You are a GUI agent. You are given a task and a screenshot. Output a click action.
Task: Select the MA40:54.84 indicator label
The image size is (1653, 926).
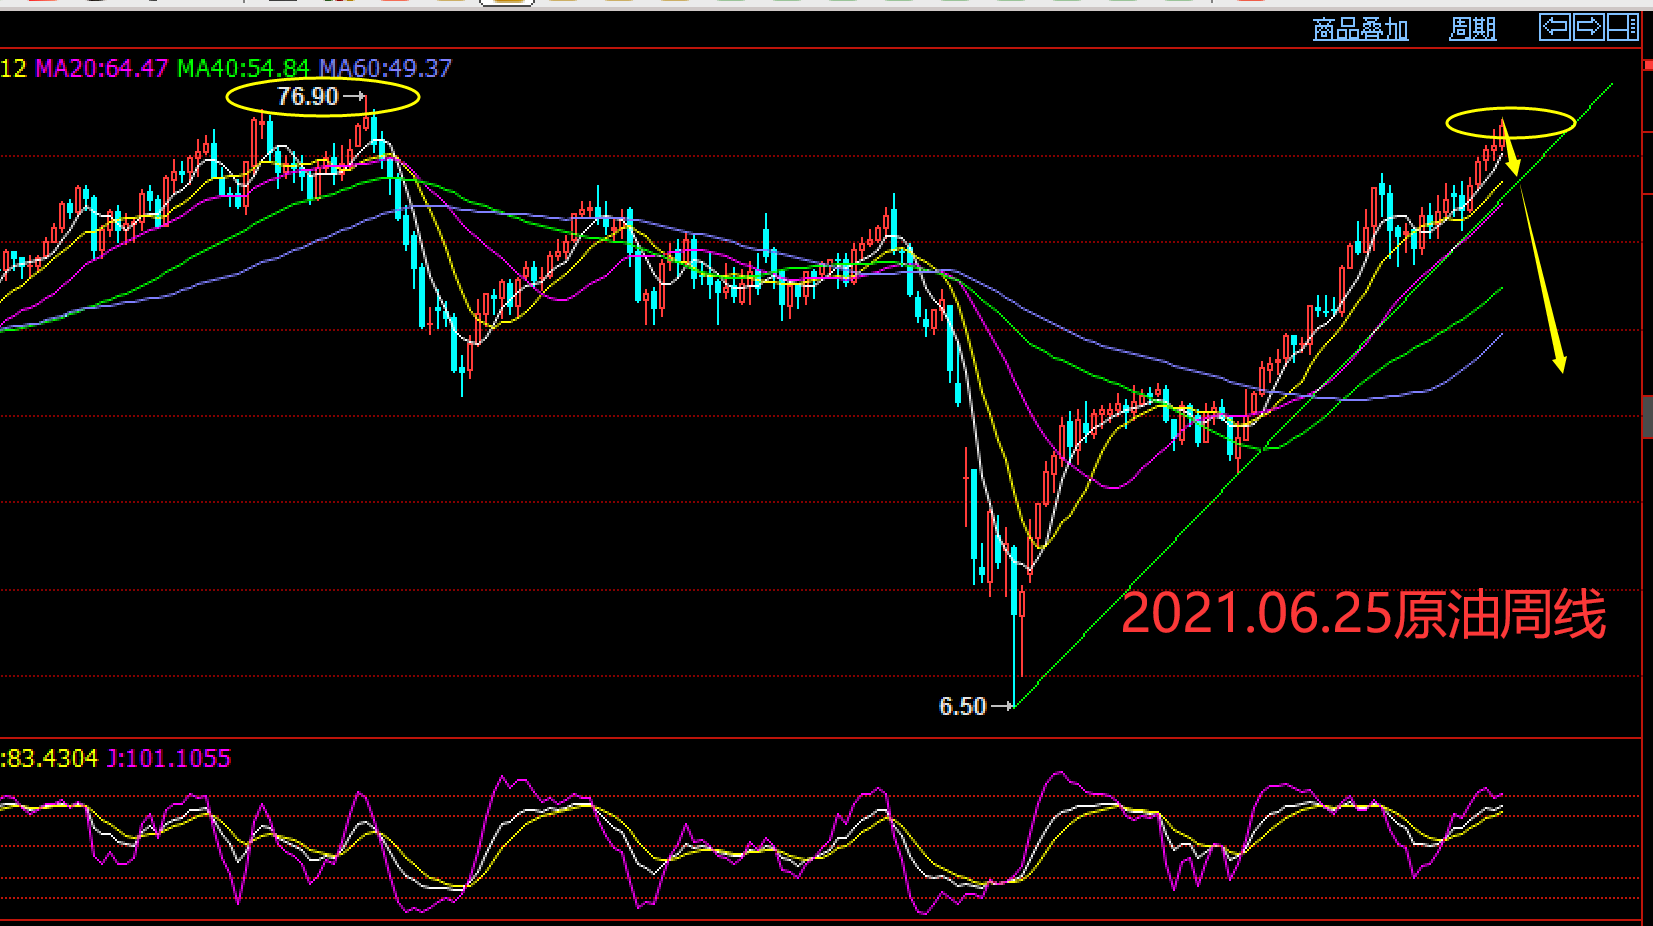[243, 69]
